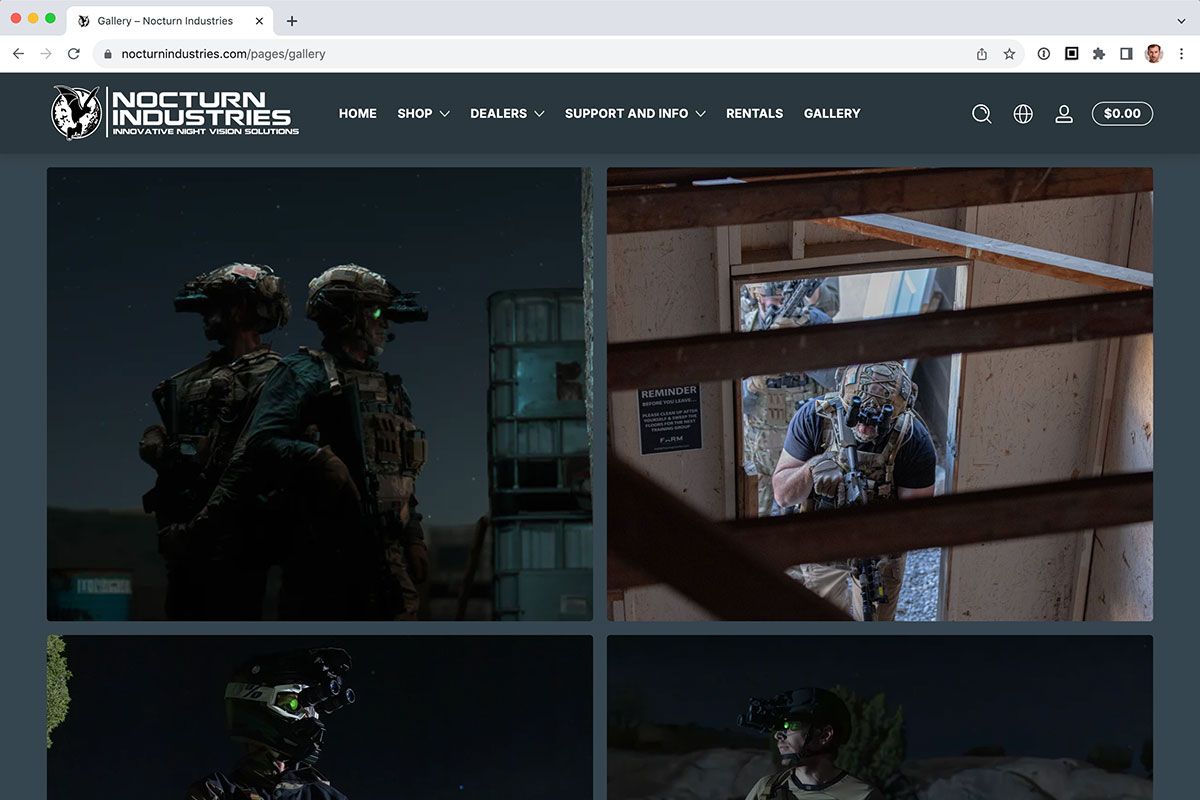Bookmark this page with the star icon
Viewport: 1200px width, 800px height.
(x=1009, y=54)
